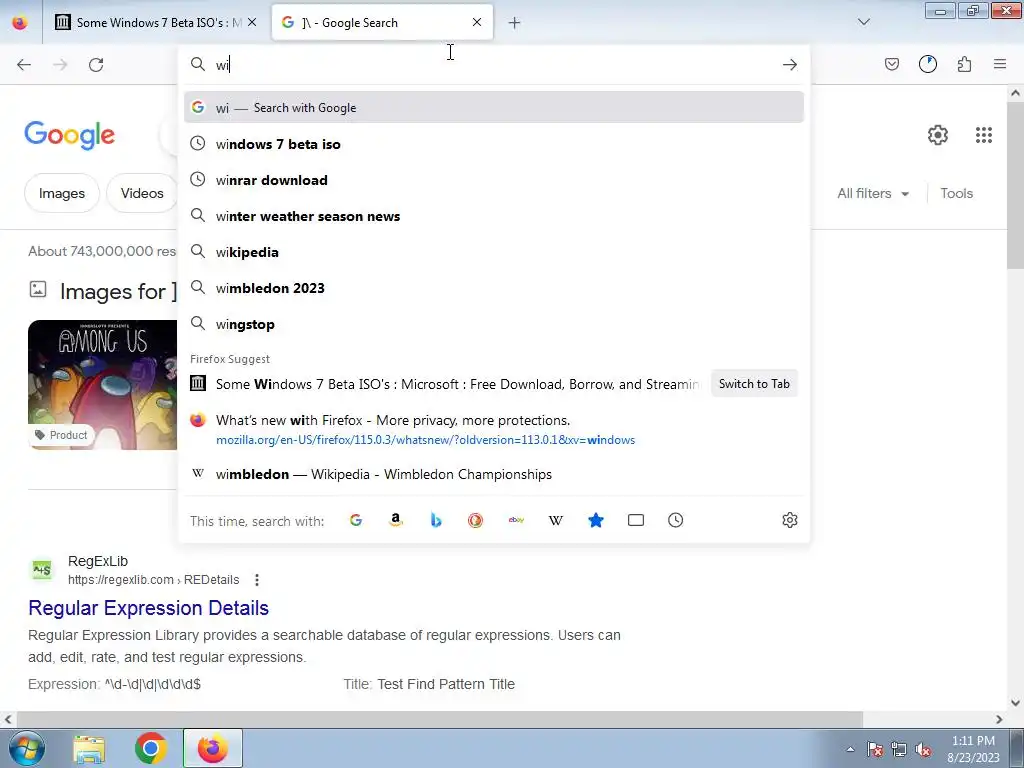Image resolution: width=1024 pixels, height=768 pixels.
Task: Reload the current page
Action: click(96, 65)
